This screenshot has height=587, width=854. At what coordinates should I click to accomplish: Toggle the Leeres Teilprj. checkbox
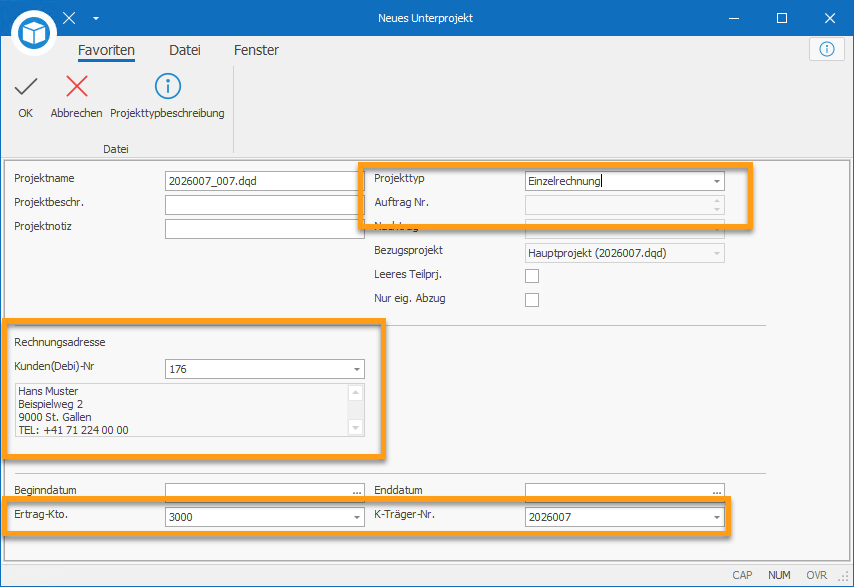[532, 276]
